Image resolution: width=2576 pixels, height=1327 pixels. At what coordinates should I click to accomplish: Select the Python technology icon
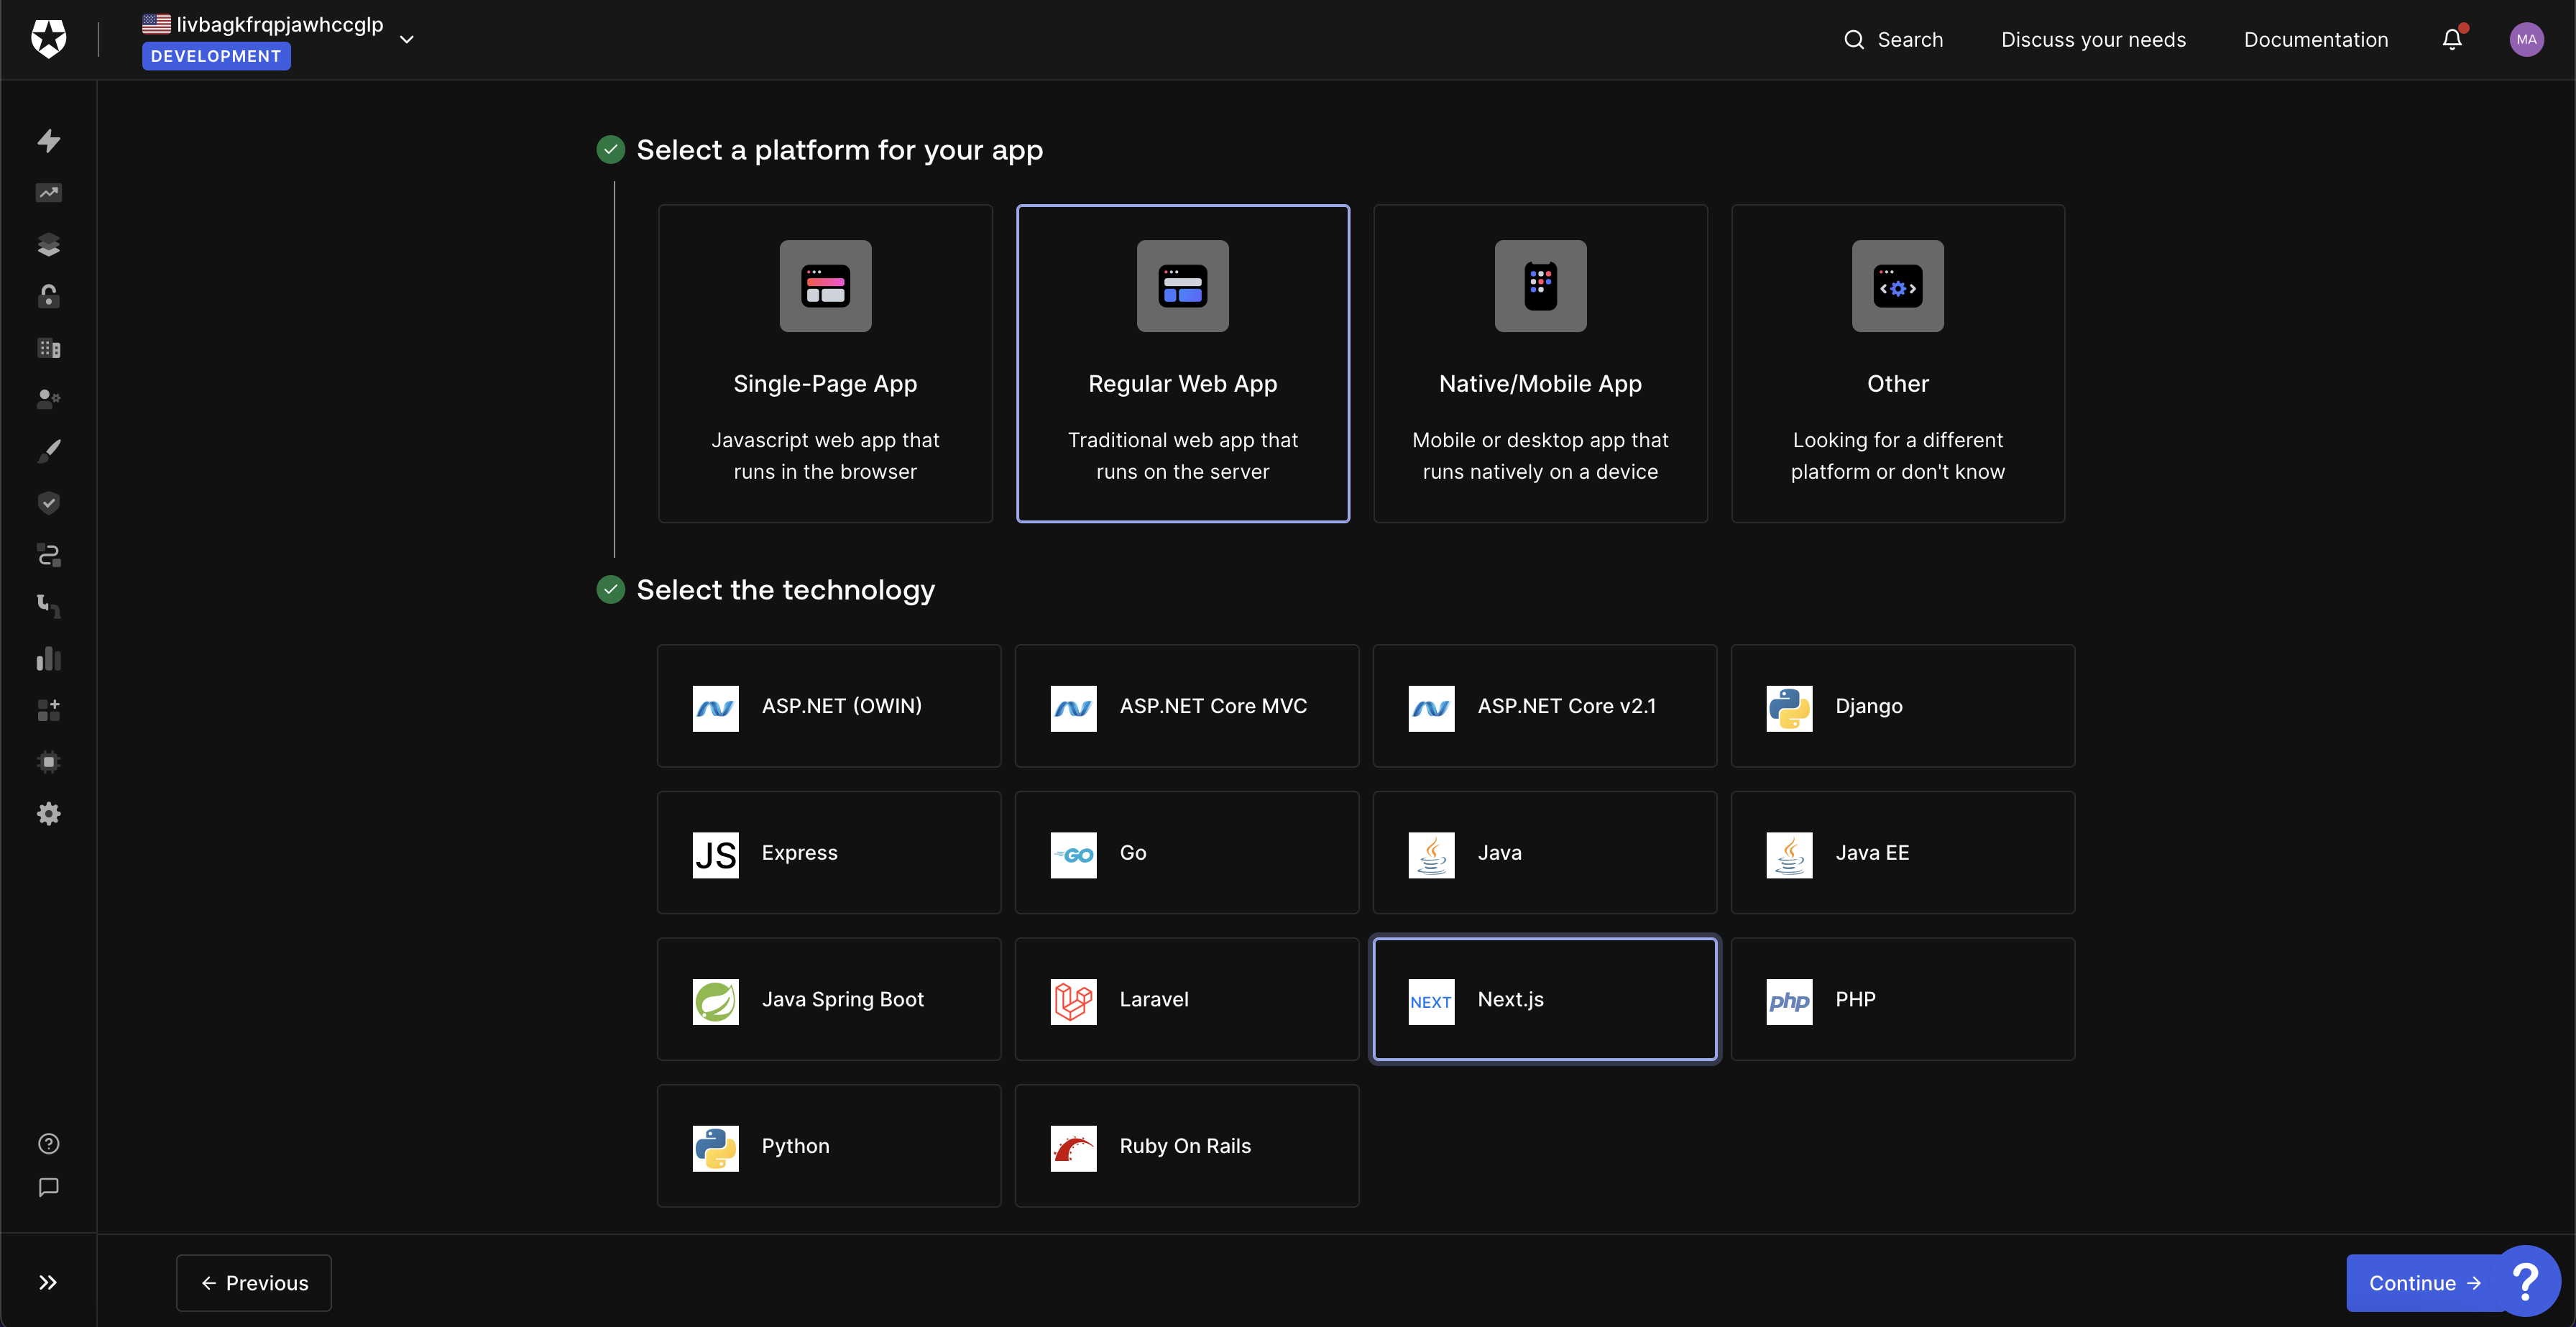pos(714,1146)
